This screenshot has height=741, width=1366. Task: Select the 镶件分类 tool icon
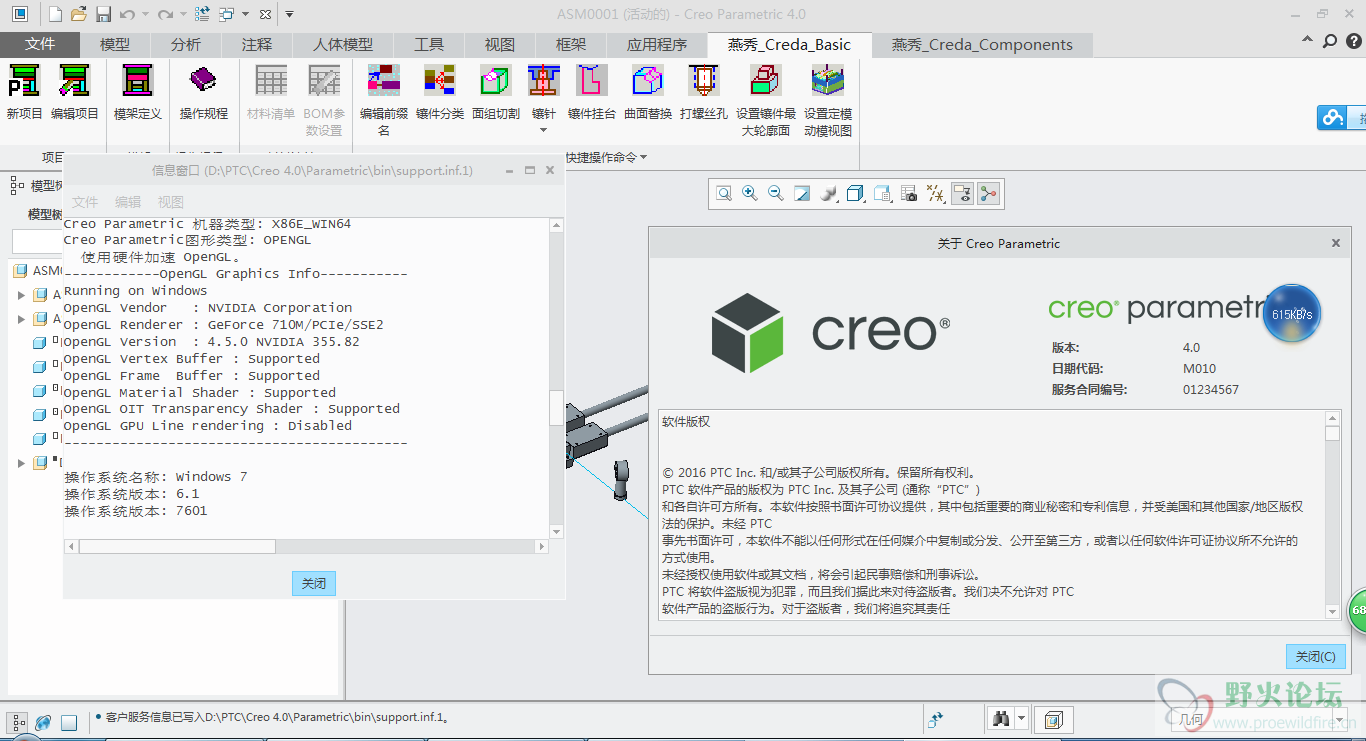pos(439,81)
